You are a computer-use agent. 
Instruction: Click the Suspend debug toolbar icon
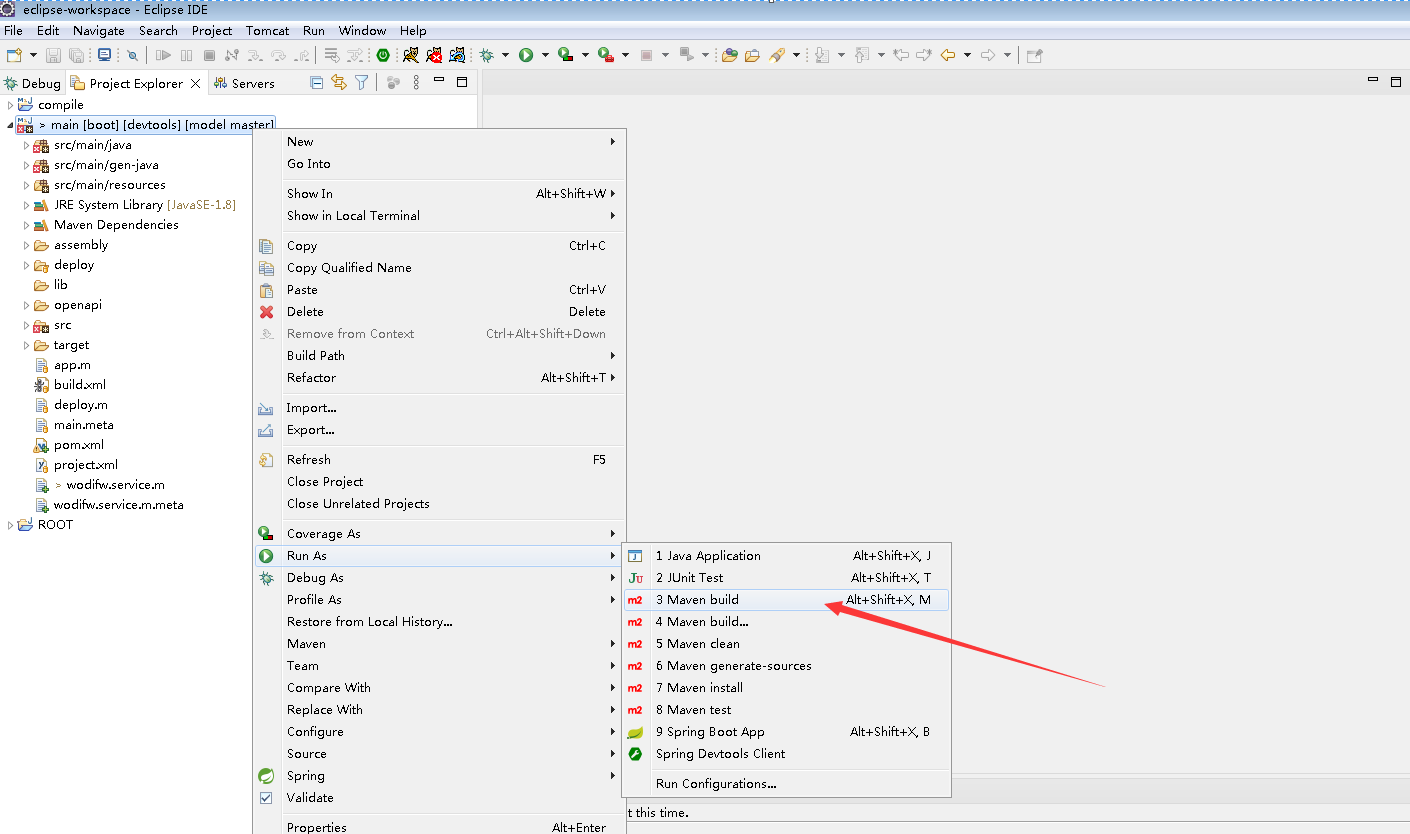pyautogui.click(x=186, y=55)
